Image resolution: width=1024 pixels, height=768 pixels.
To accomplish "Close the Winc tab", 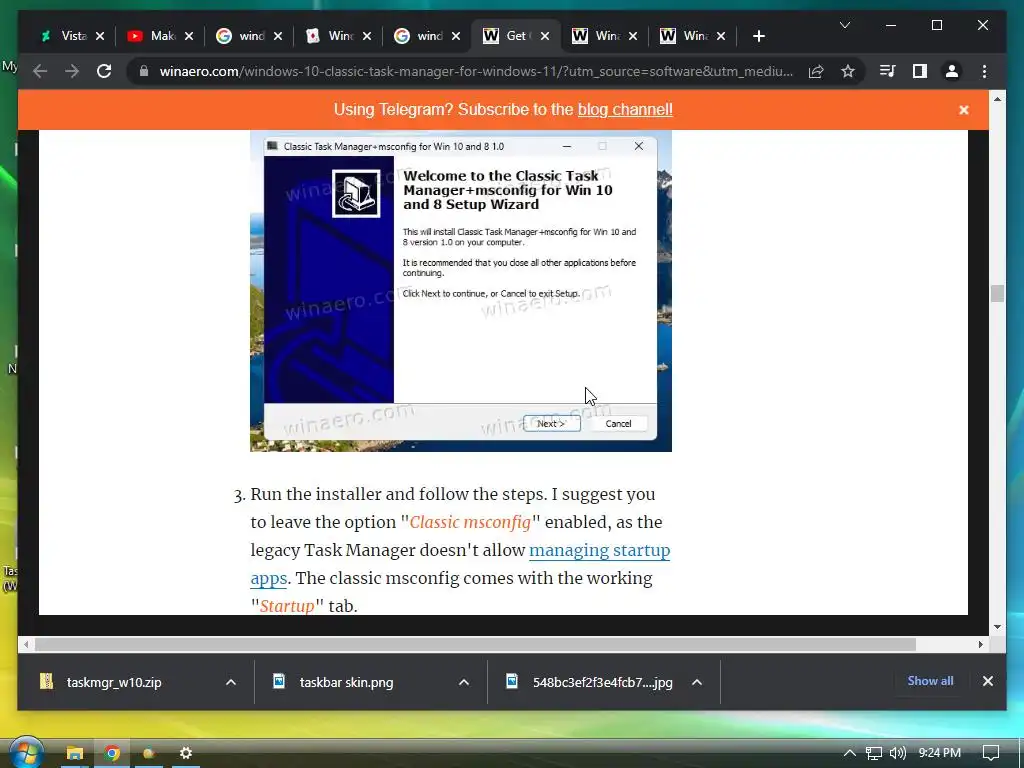I will tap(367, 36).
